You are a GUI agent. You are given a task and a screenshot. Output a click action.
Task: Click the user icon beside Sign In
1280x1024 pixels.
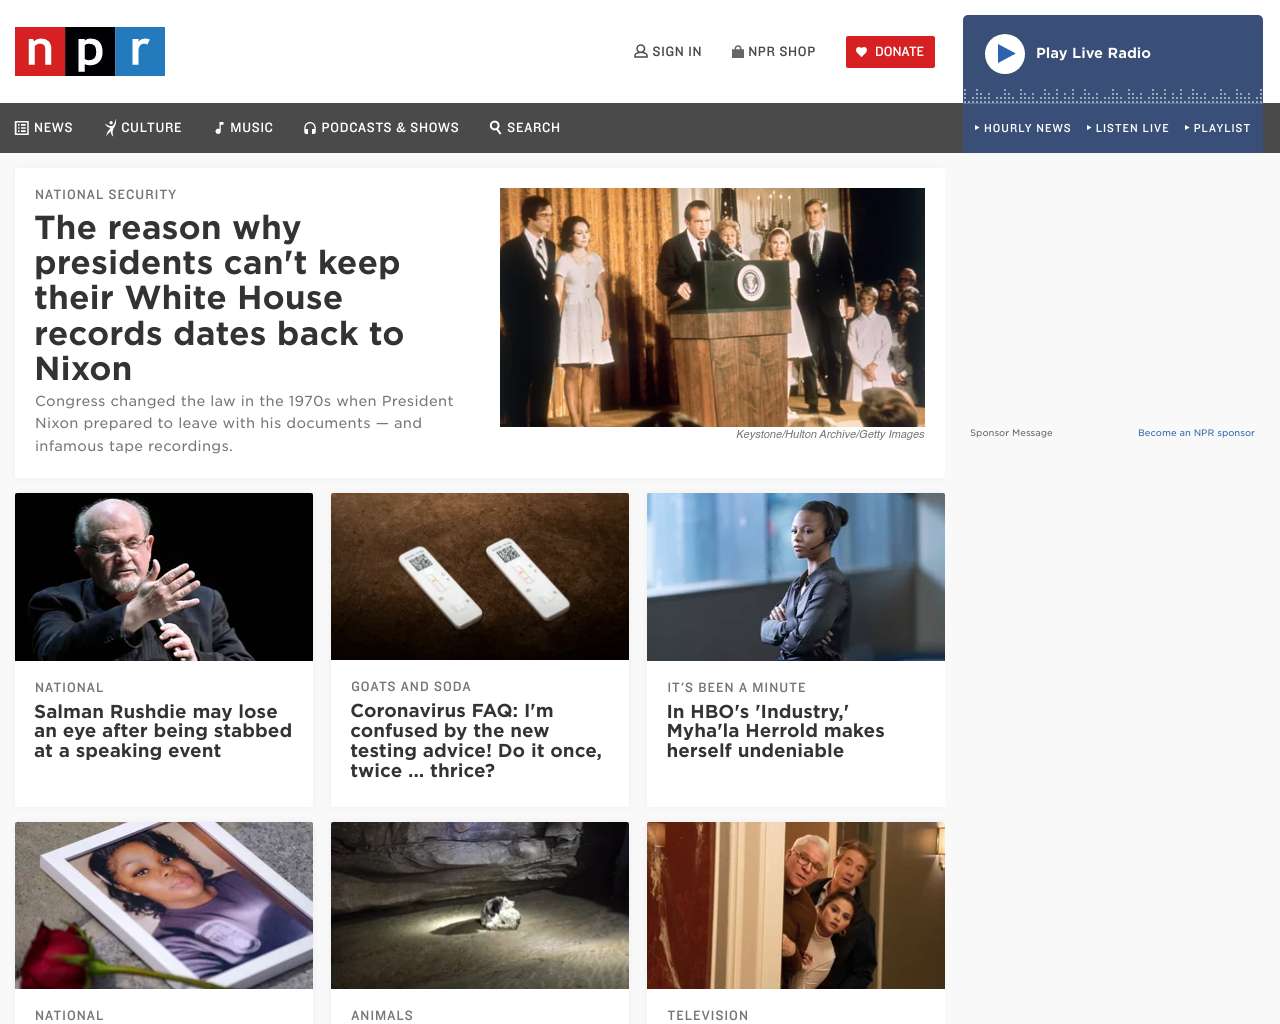[x=641, y=51]
